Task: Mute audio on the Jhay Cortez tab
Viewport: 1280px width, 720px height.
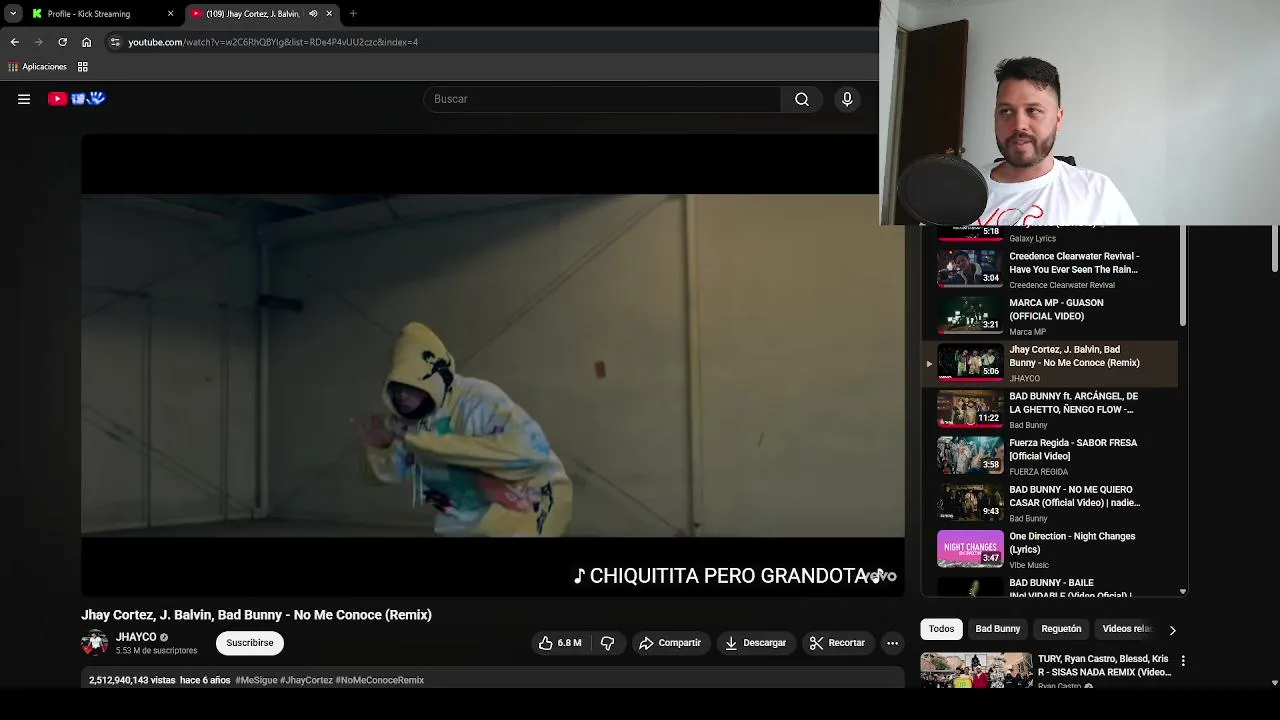Action: [313, 14]
